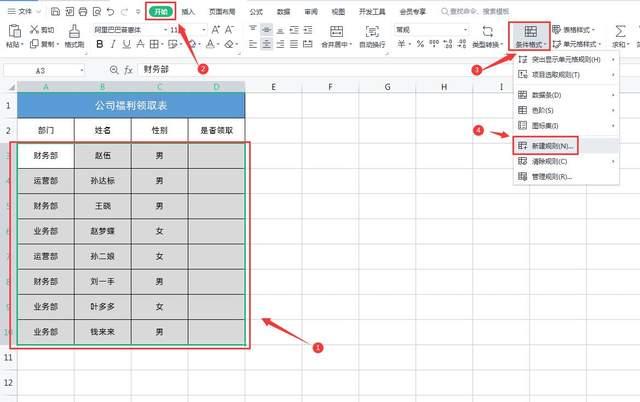
Task: Click the Paste (粘贴) clipboard icon
Action: pos(15,31)
